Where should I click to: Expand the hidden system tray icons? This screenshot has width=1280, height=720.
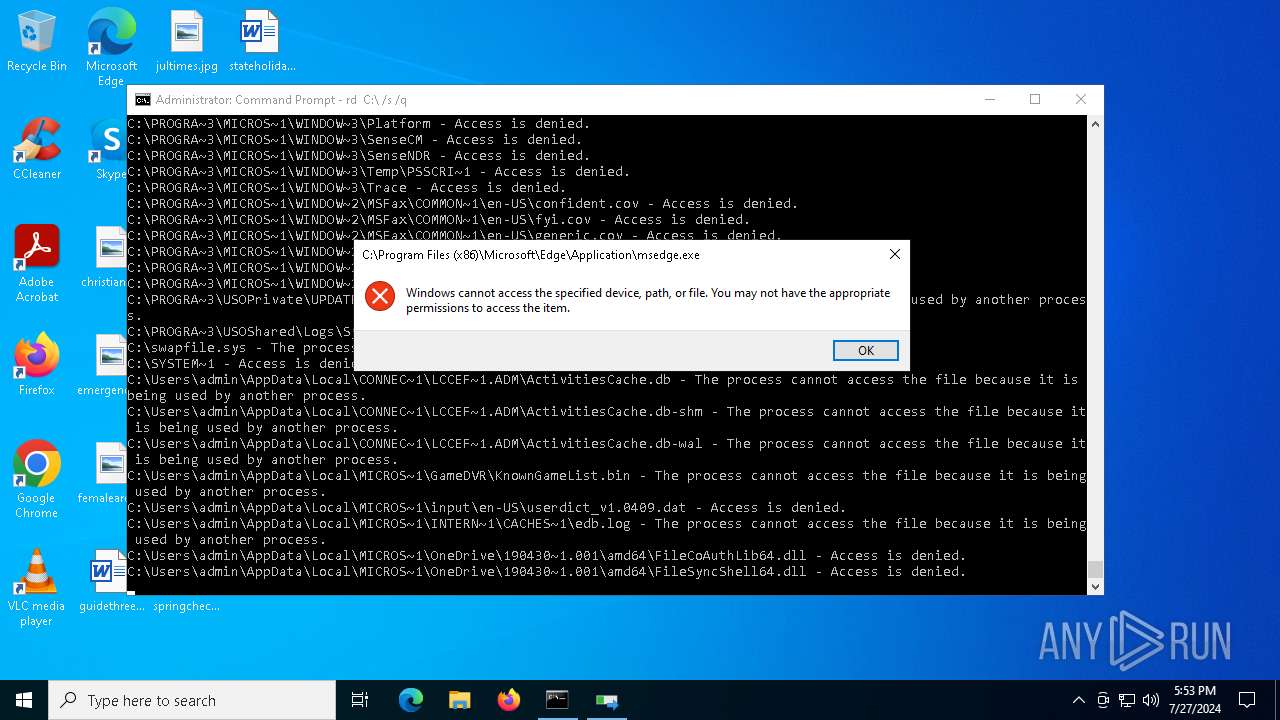pyautogui.click(x=1078, y=700)
